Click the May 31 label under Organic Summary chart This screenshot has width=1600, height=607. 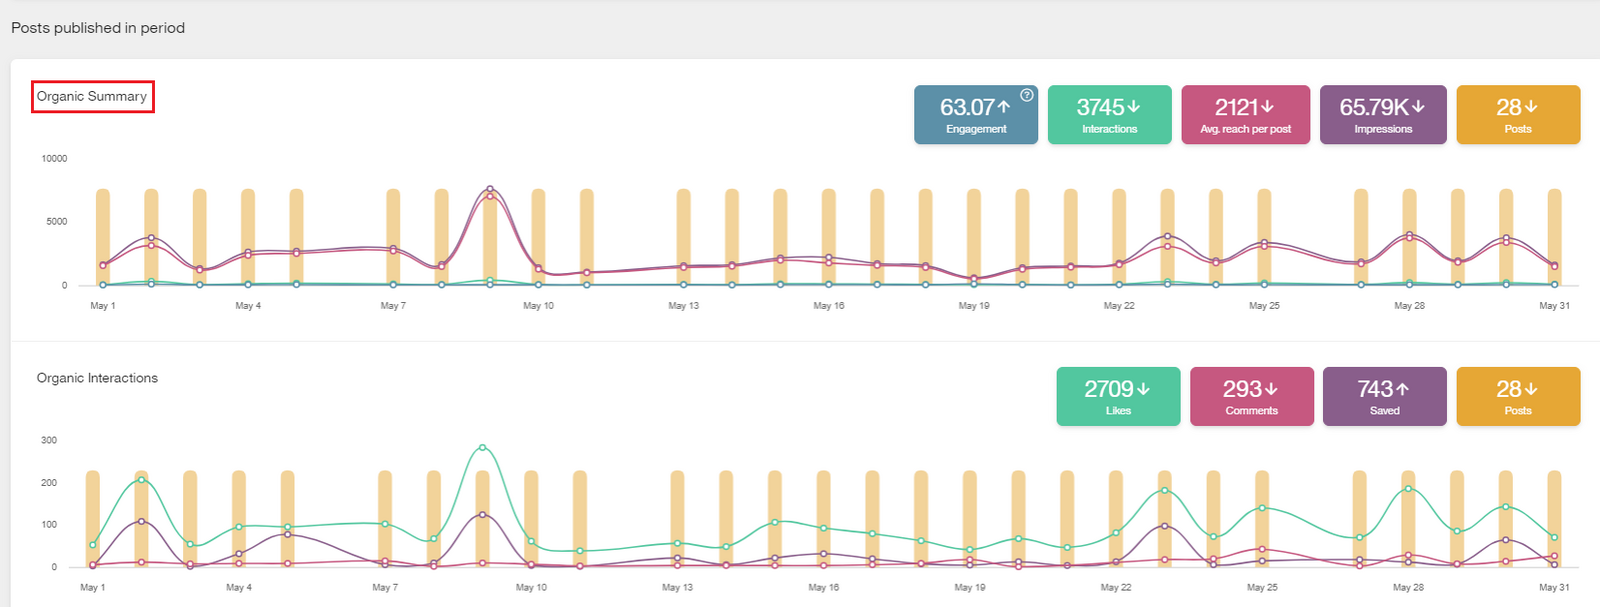click(x=1554, y=306)
